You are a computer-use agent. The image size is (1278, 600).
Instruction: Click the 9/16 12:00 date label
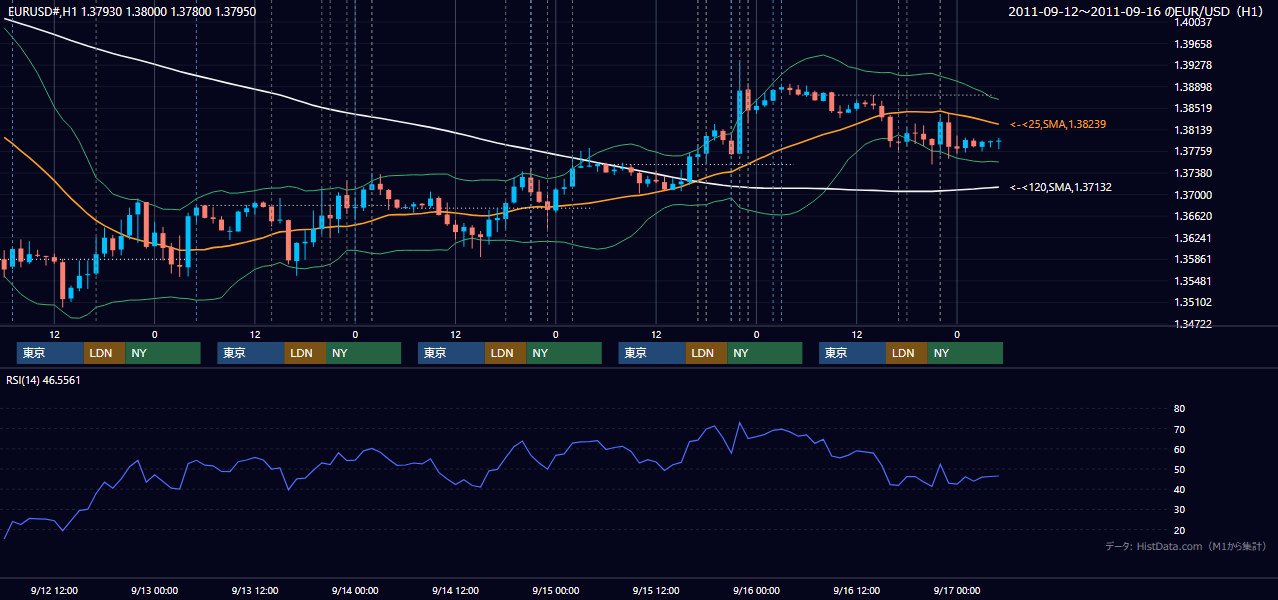856,590
